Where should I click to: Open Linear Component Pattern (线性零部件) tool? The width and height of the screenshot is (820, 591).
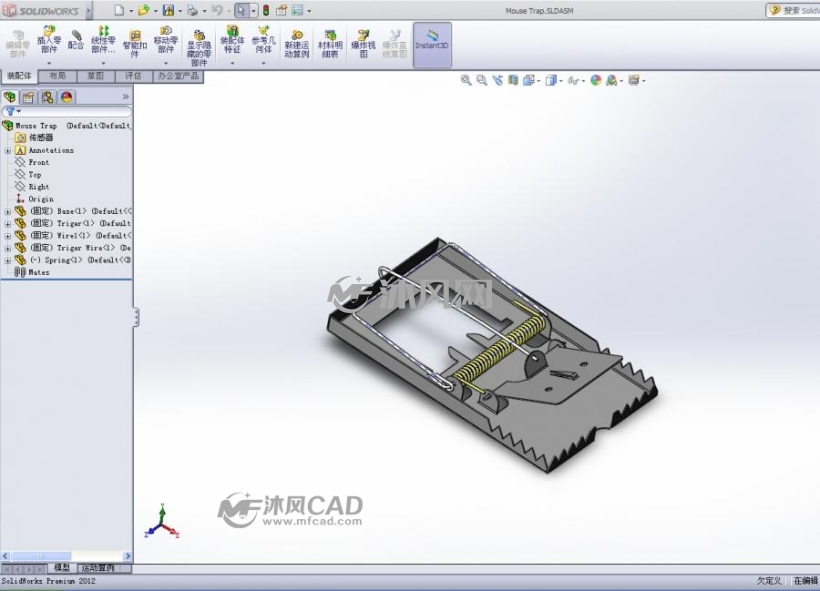click(103, 40)
